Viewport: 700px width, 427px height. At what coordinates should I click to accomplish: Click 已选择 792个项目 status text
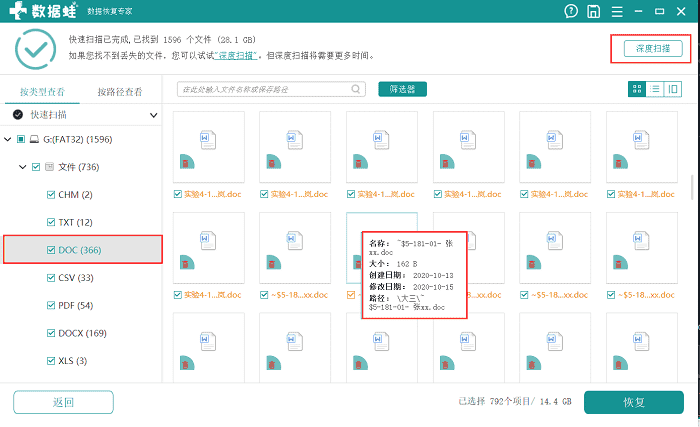click(x=515, y=402)
